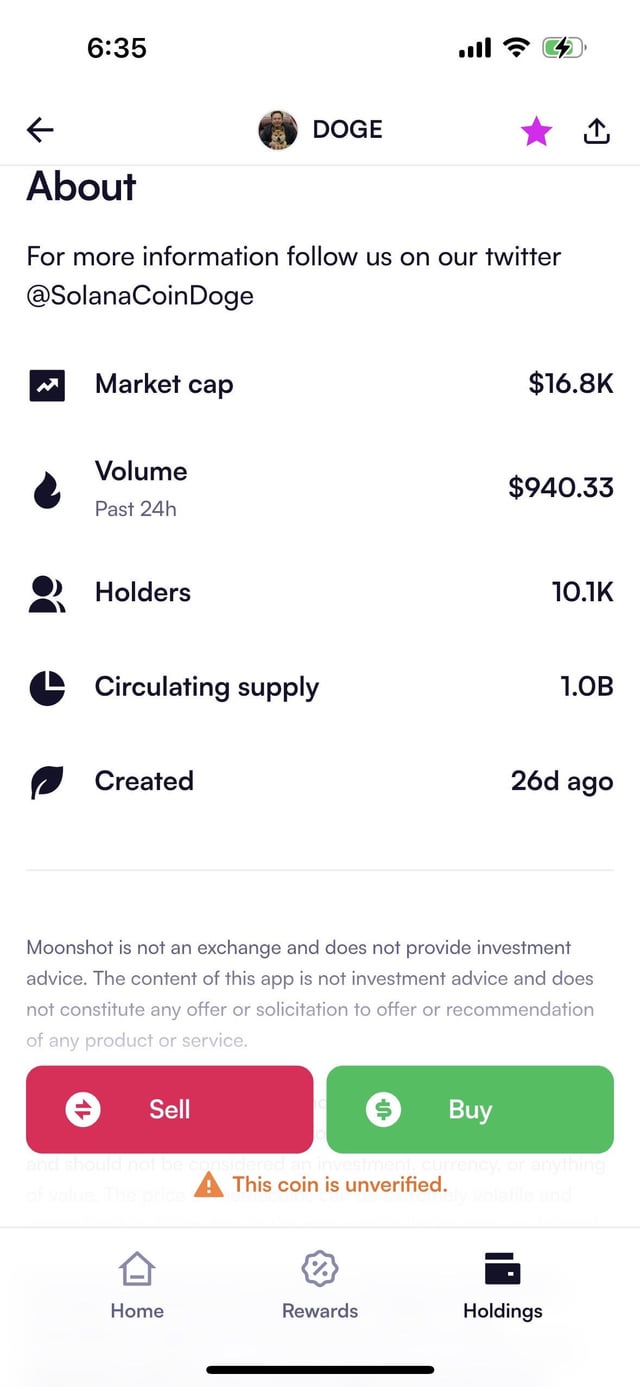
Task: Tap the DOGE title text
Action: (x=347, y=130)
